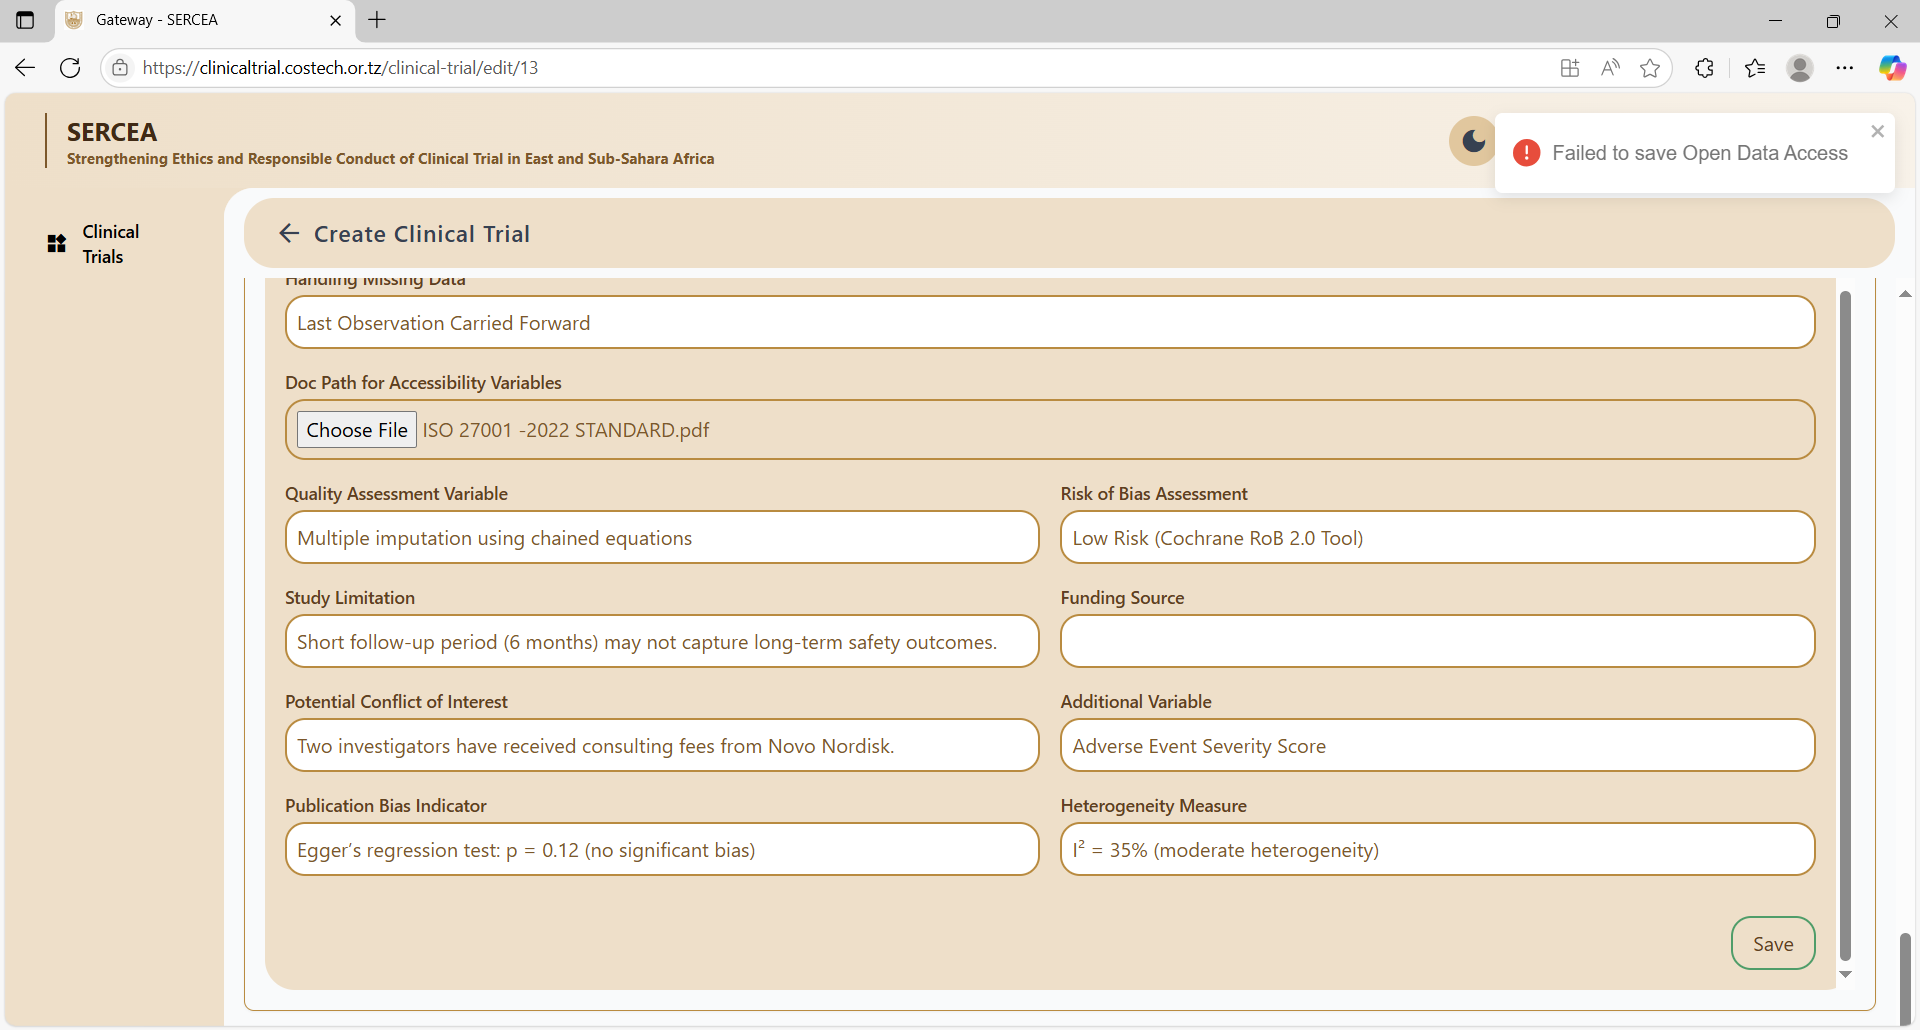The height and width of the screenshot is (1030, 1920).
Task: Click Funding Source label
Action: [1122, 598]
